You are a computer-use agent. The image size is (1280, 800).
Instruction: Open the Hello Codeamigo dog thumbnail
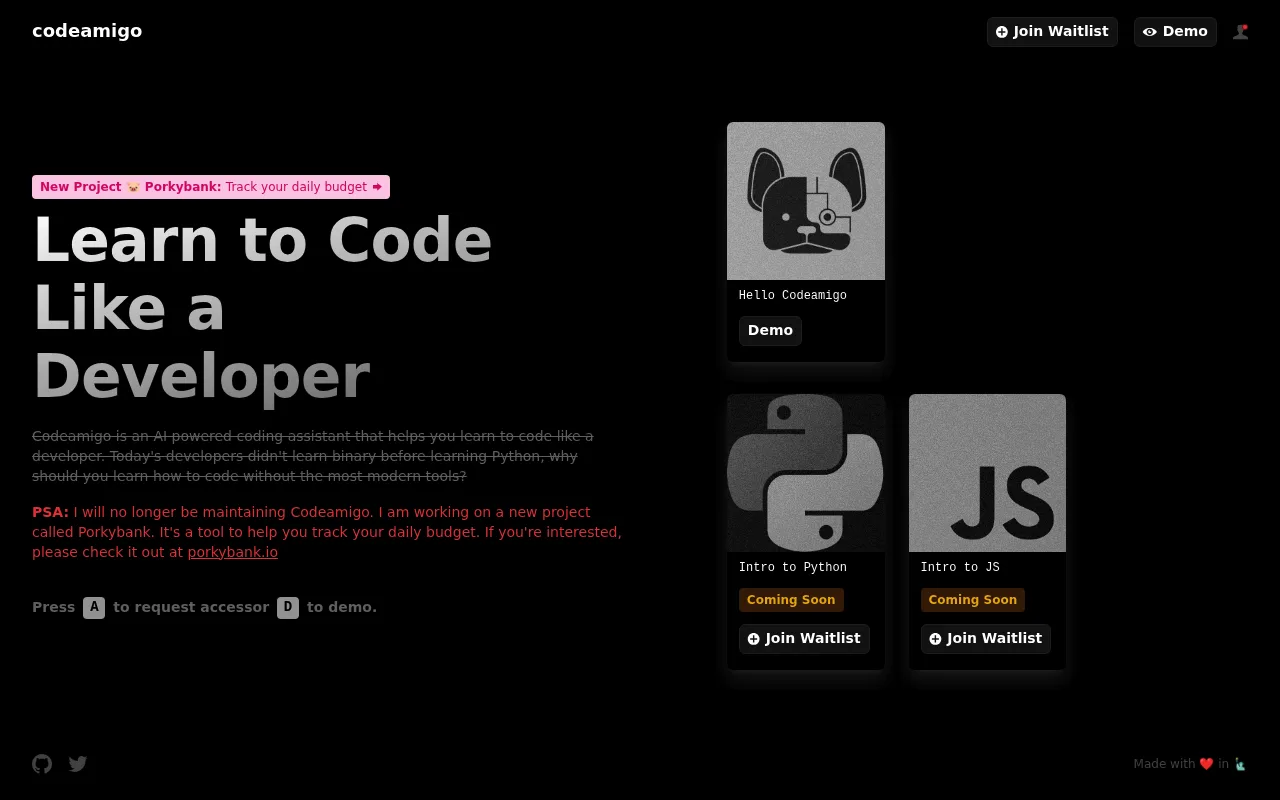806,201
